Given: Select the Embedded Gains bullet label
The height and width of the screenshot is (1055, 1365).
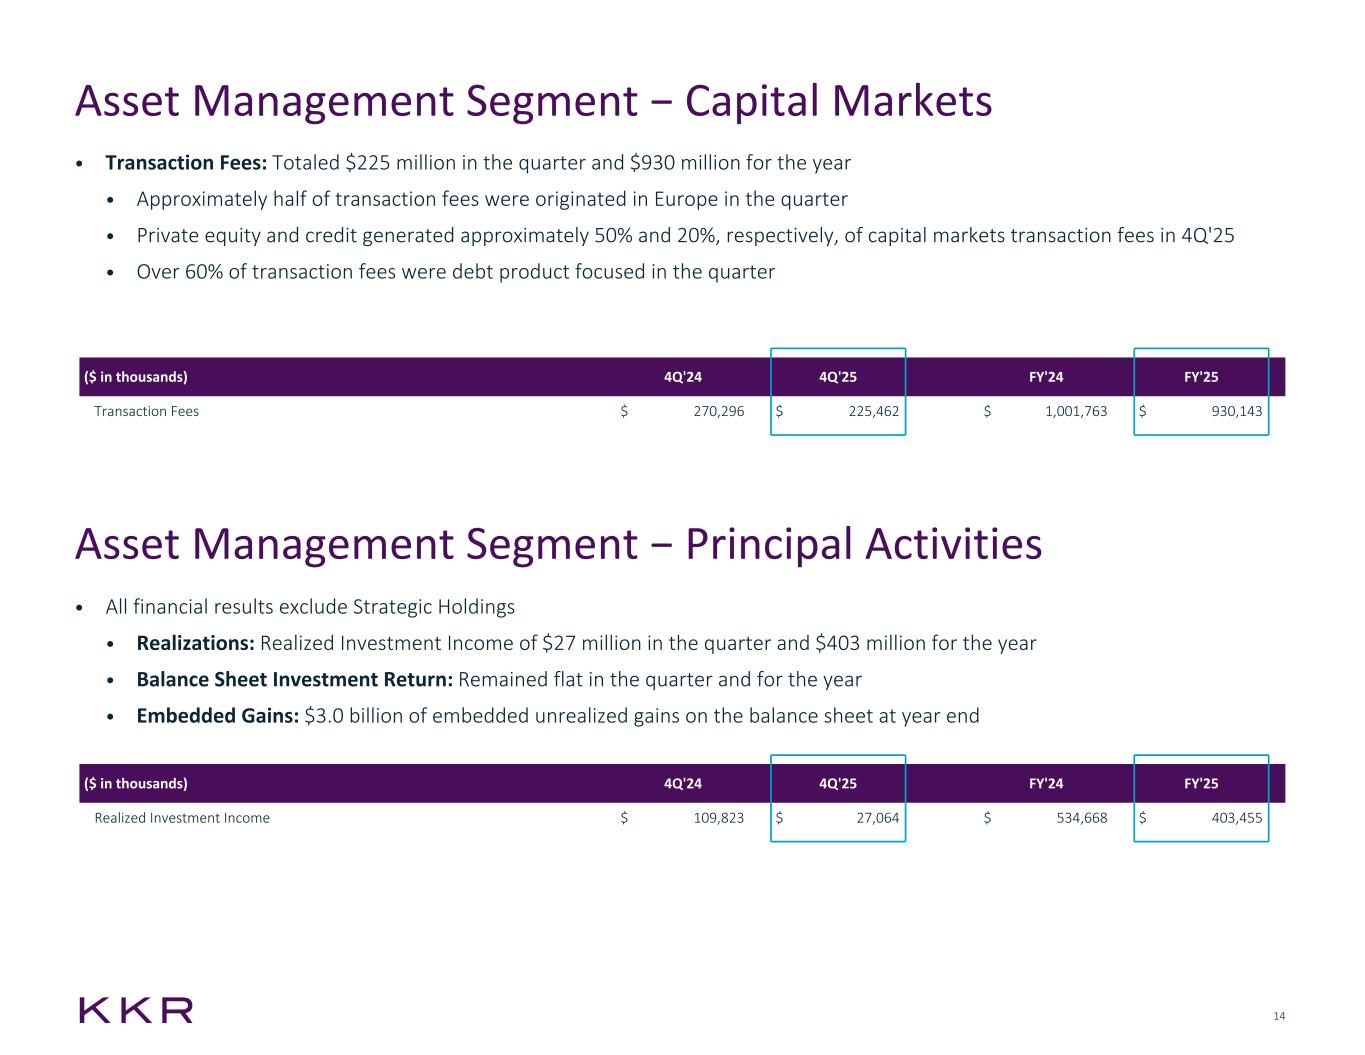Looking at the screenshot, I should pyautogui.click(x=217, y=716).
